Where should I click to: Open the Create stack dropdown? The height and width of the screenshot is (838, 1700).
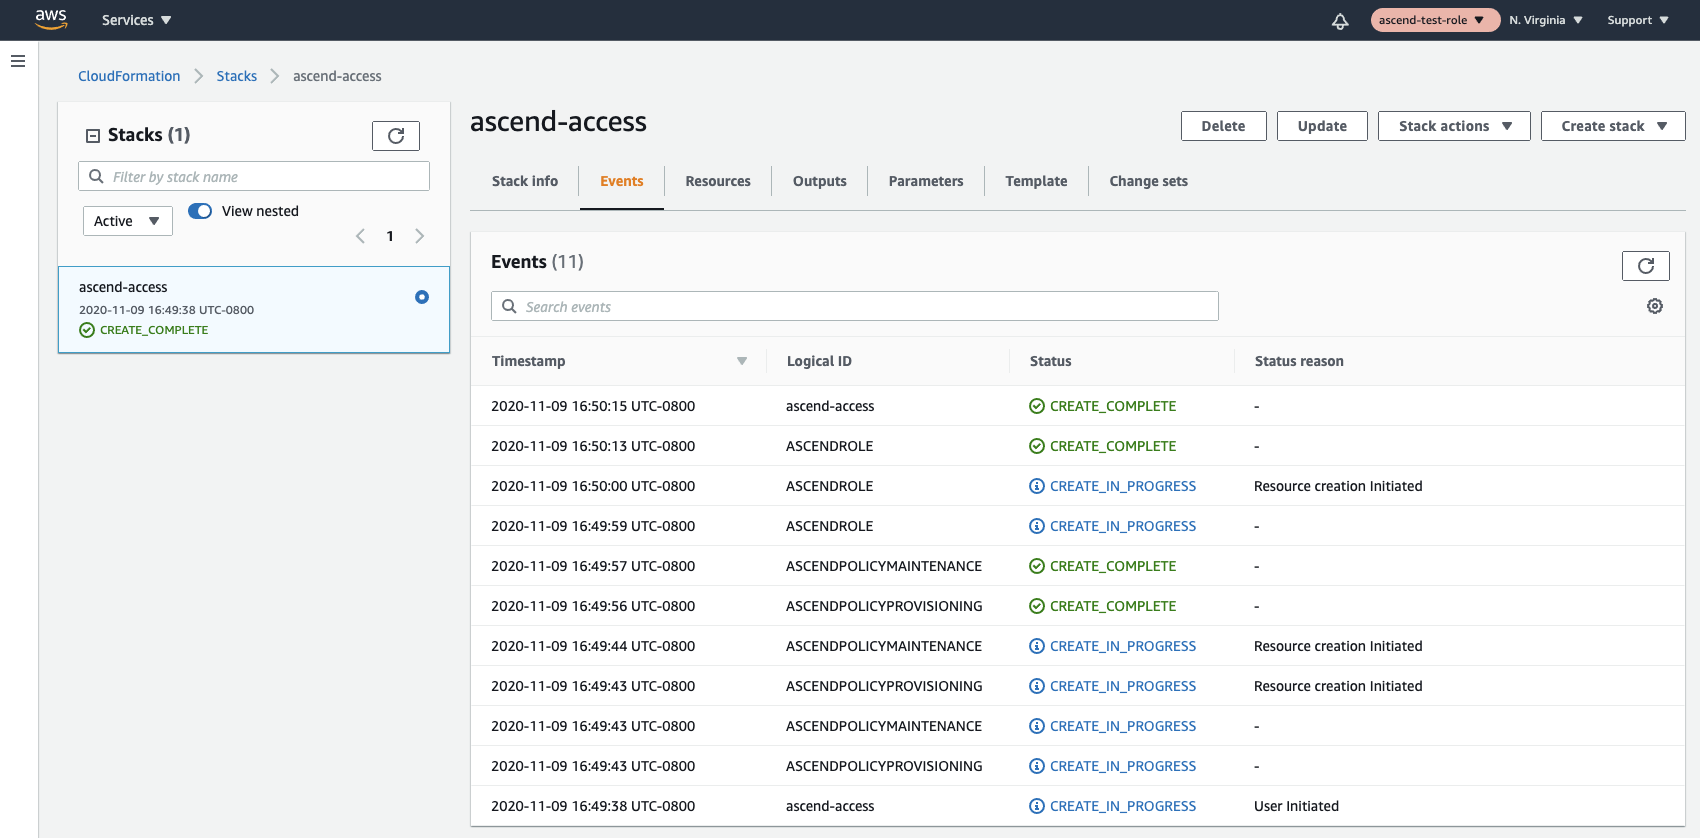point(1612,126)
